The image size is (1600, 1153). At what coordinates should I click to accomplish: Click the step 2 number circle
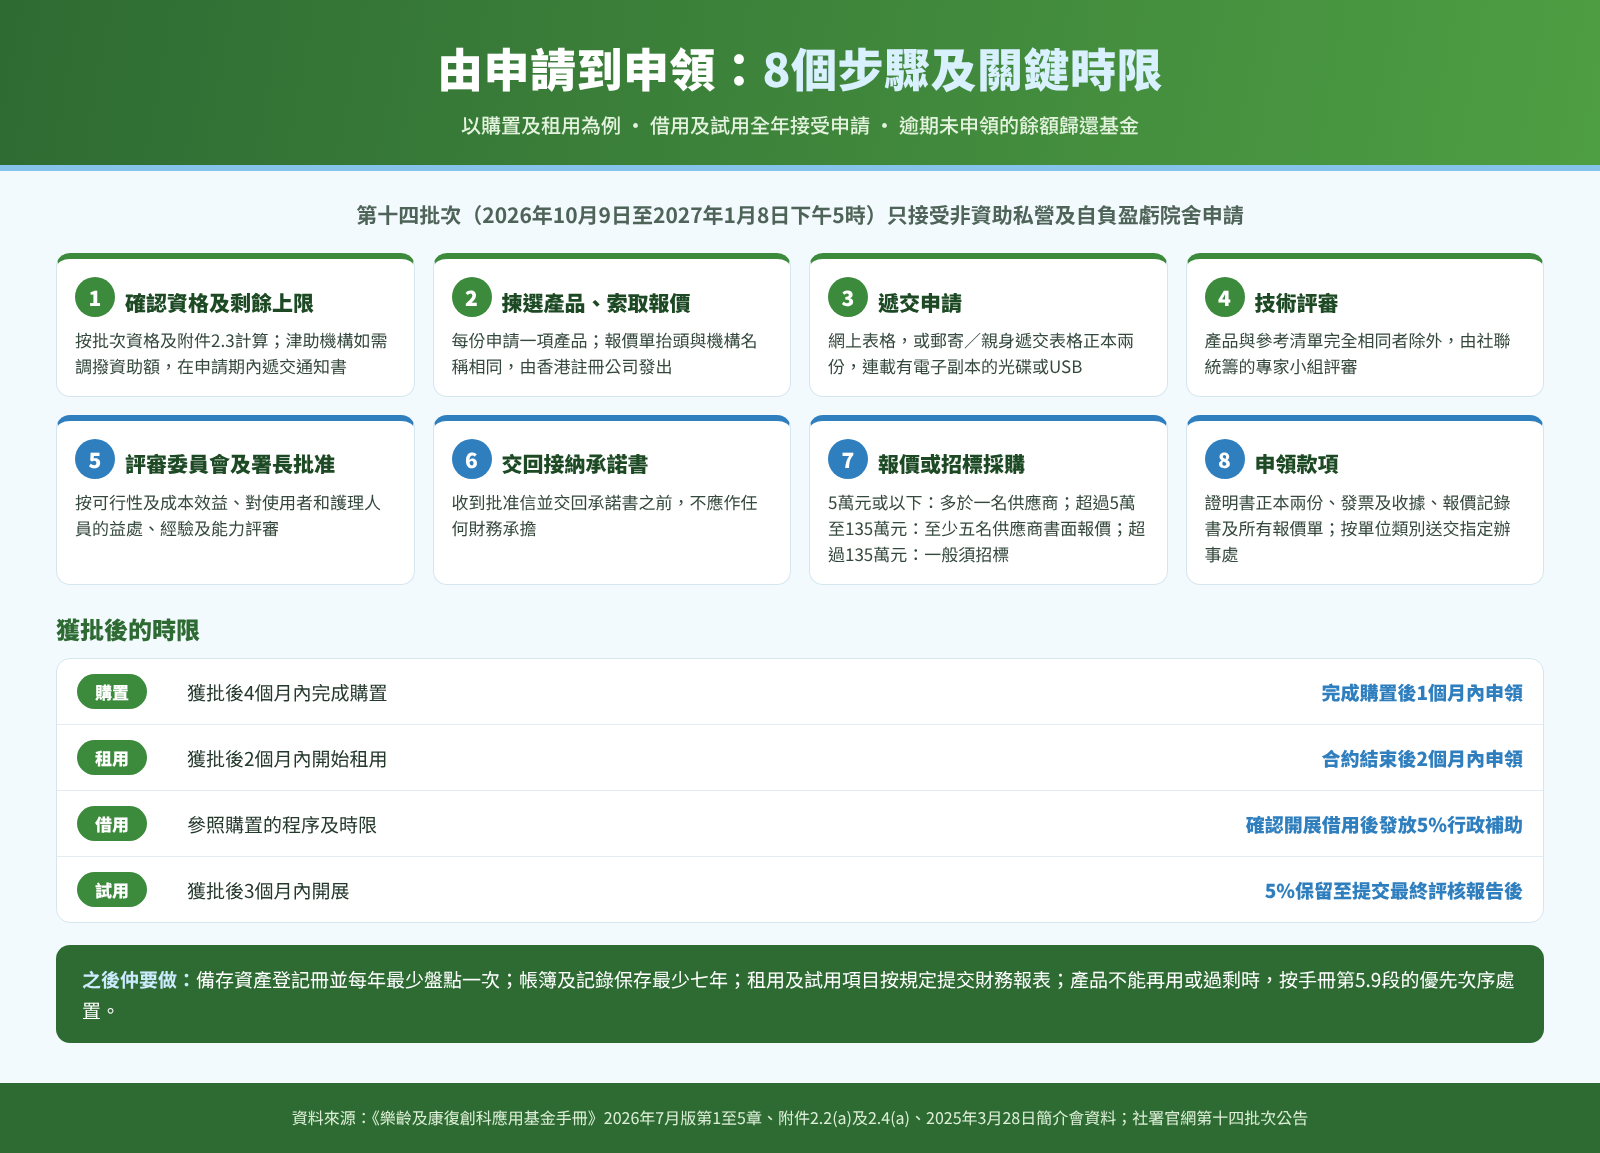[x=471, y=298]
